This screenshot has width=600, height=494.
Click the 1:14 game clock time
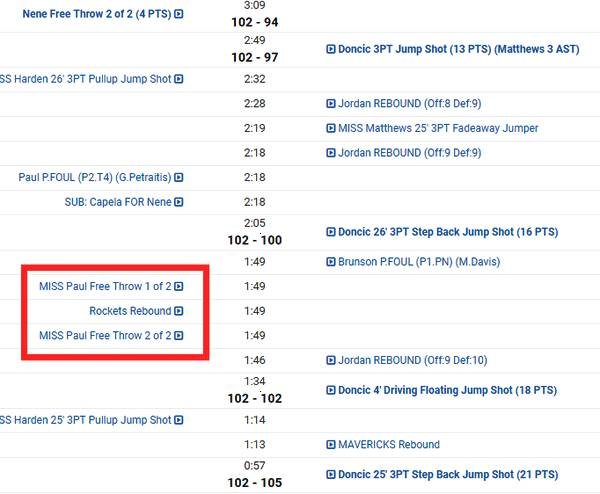click(255, 420)
